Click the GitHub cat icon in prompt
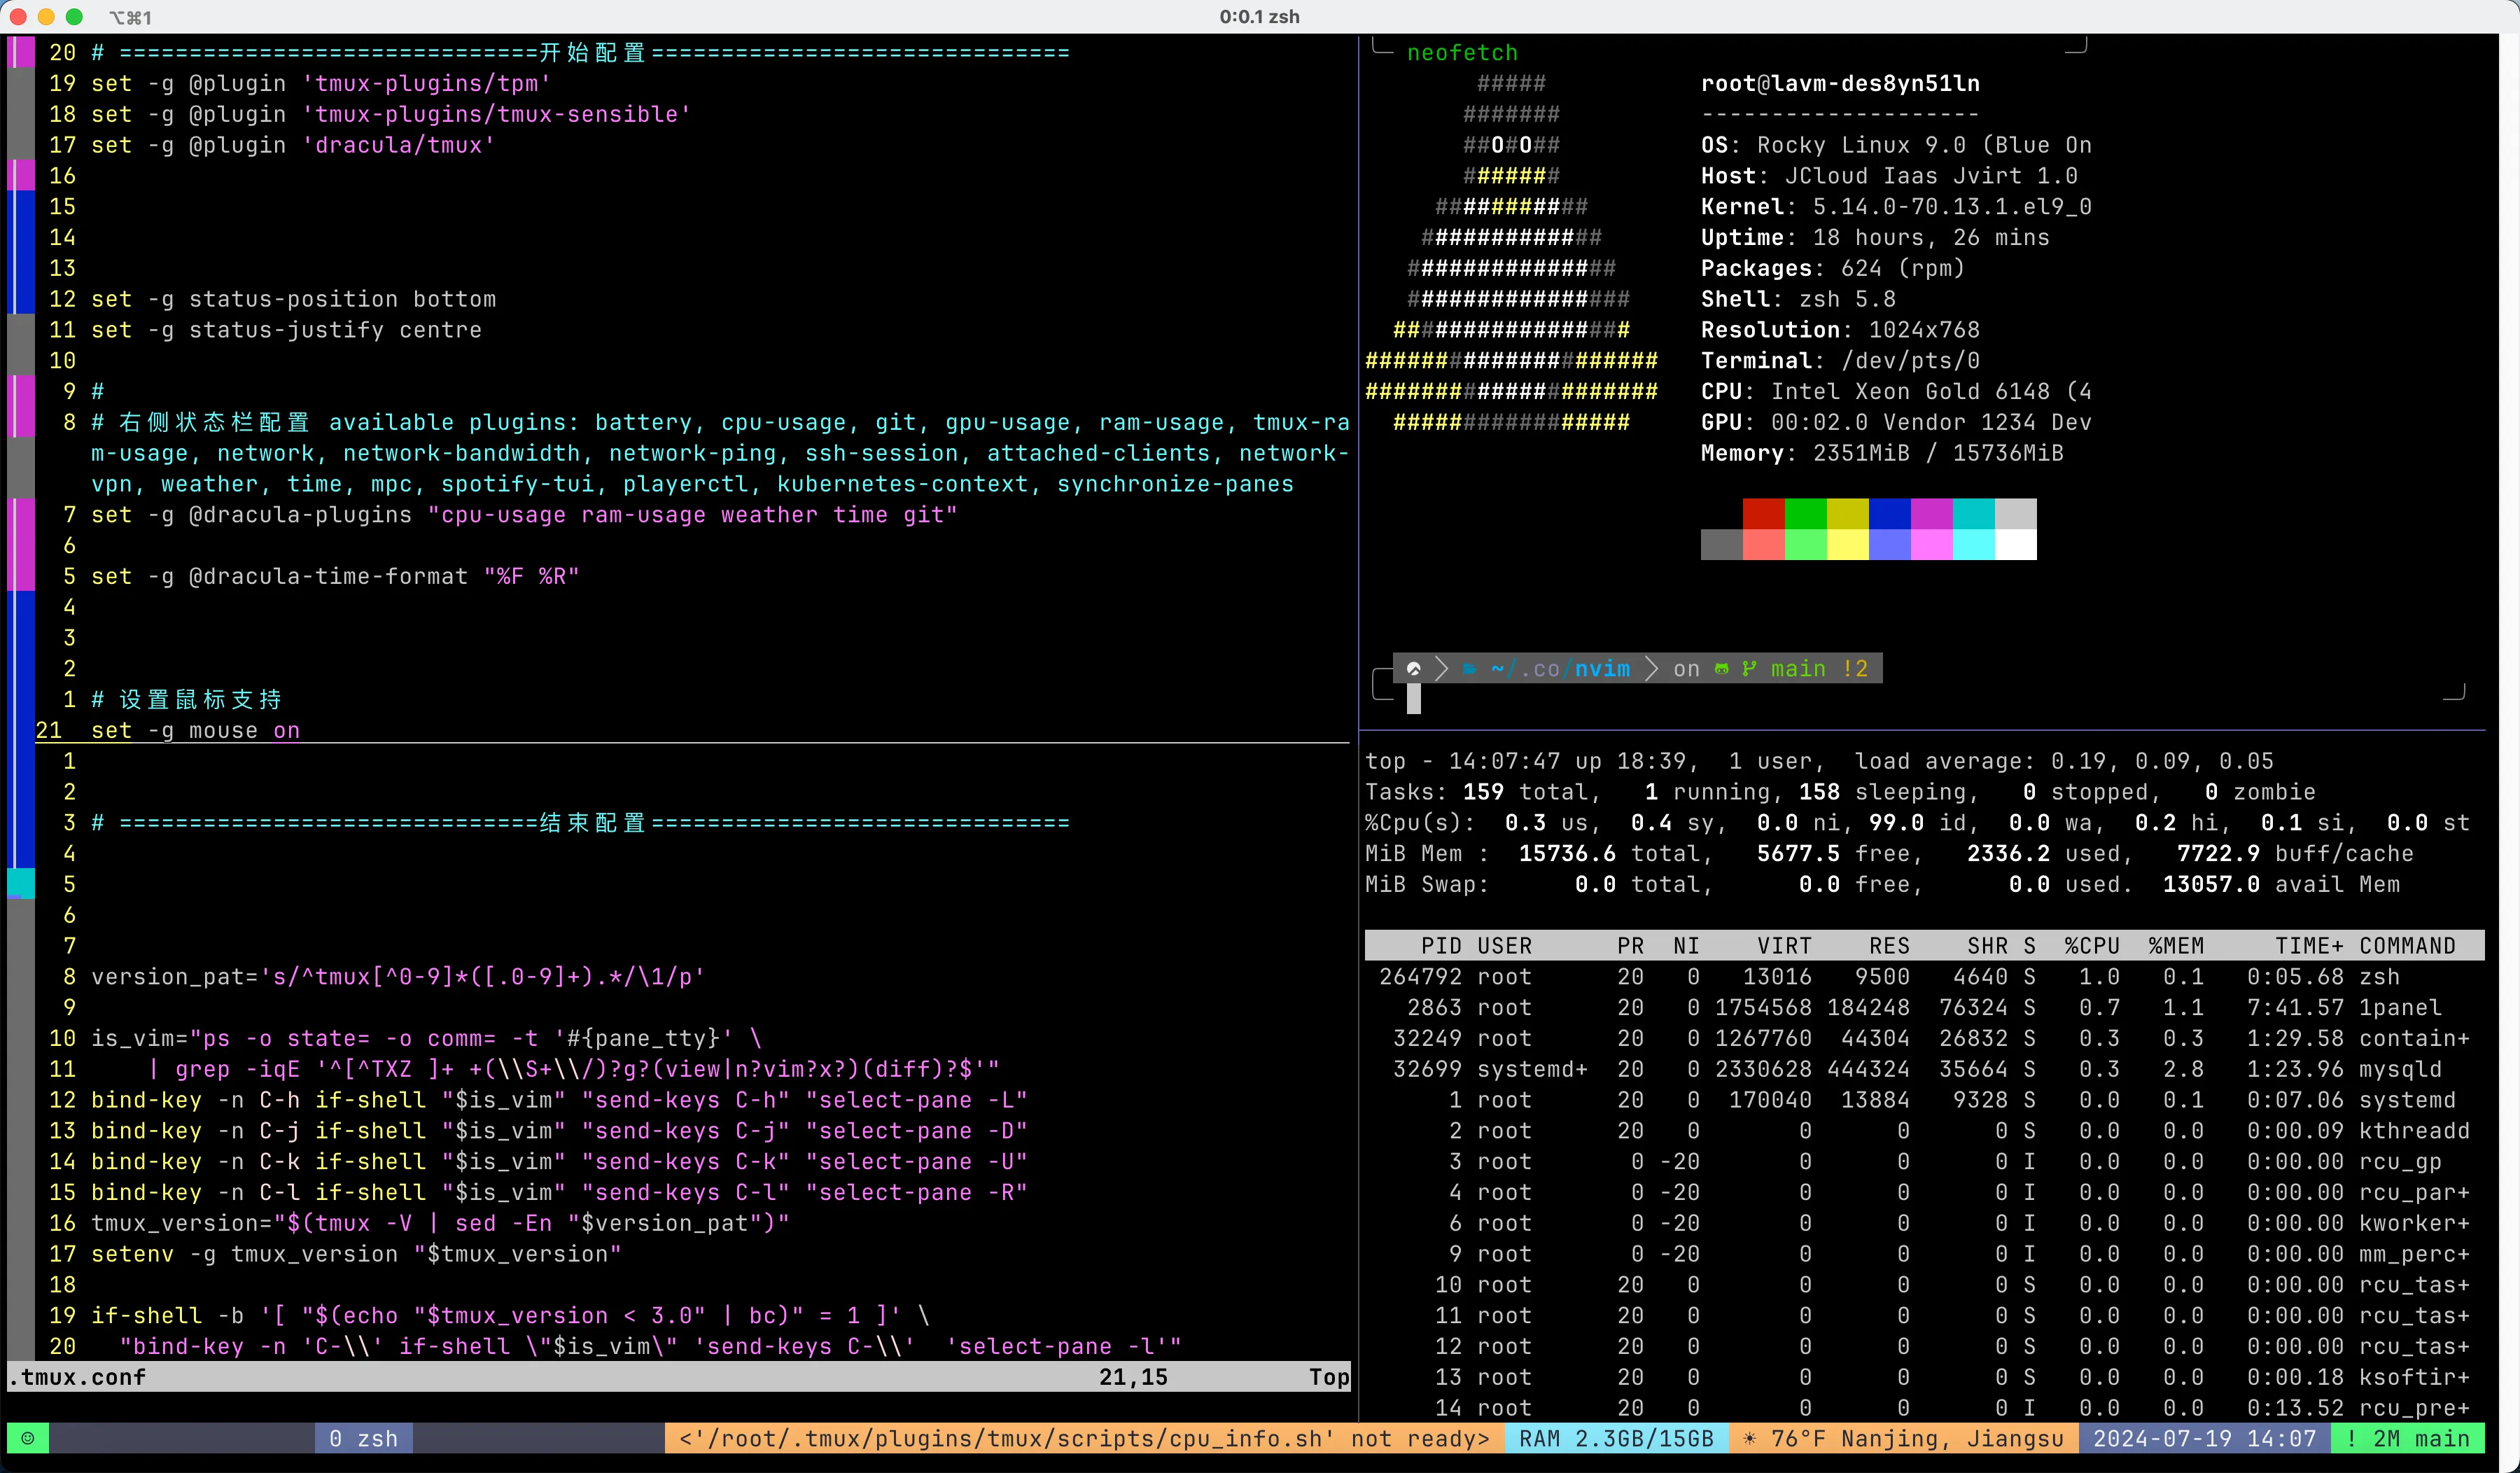Screen dimensions: 2520x1473 [1722, 669]
